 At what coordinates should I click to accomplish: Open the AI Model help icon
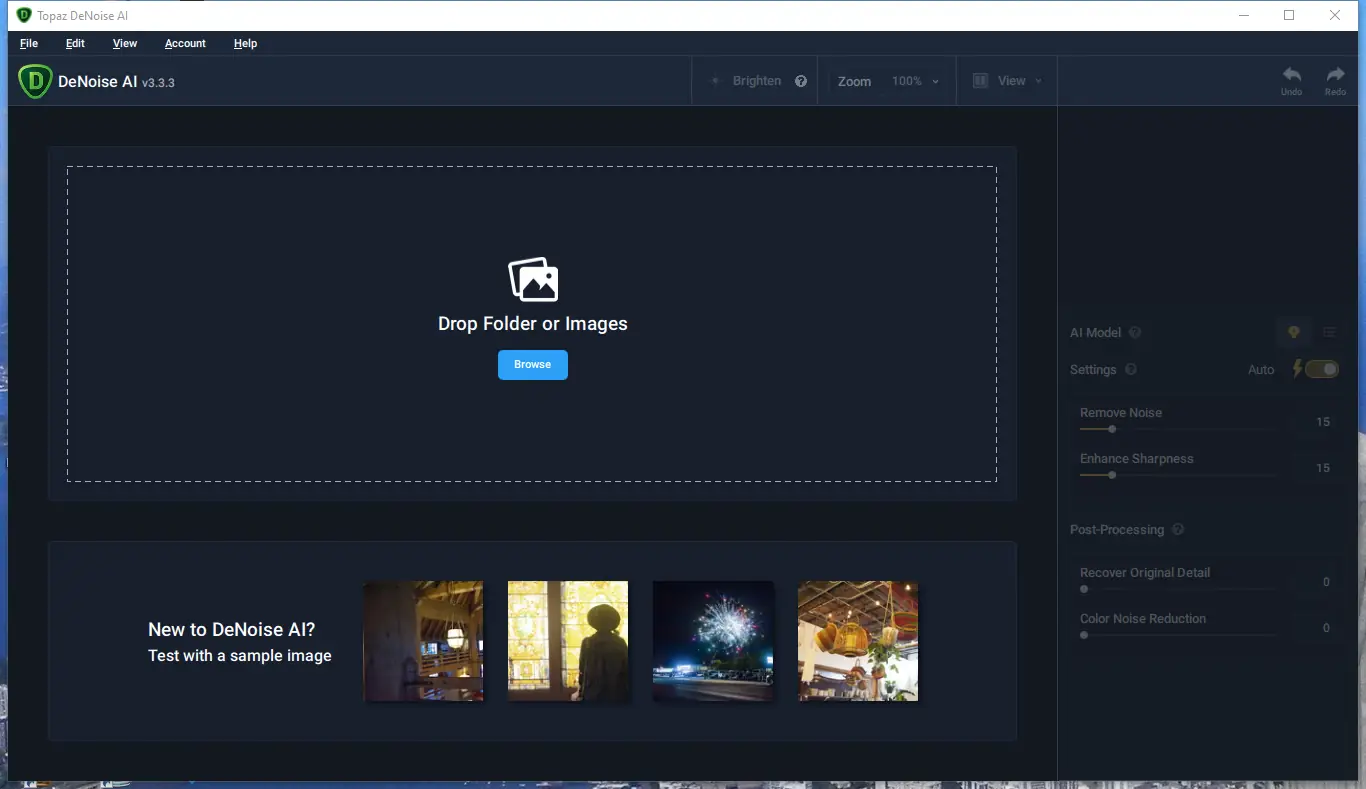(x=1135, y=333)
